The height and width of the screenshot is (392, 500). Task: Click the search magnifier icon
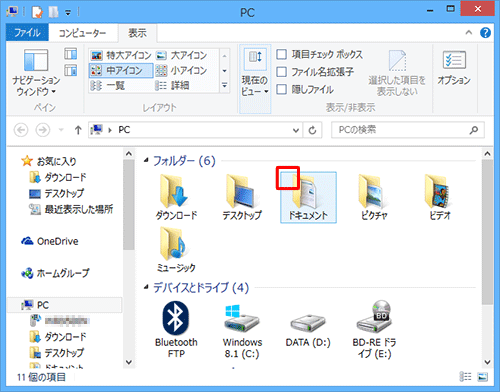[x=474, y=130]
